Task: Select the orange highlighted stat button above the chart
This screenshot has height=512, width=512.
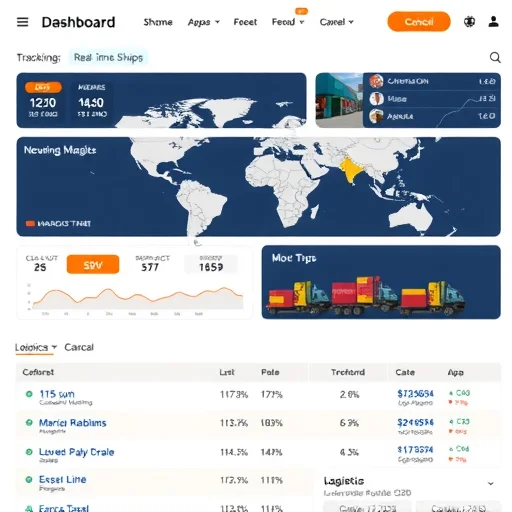Action: pyautogui.click(x=93, y=265)
